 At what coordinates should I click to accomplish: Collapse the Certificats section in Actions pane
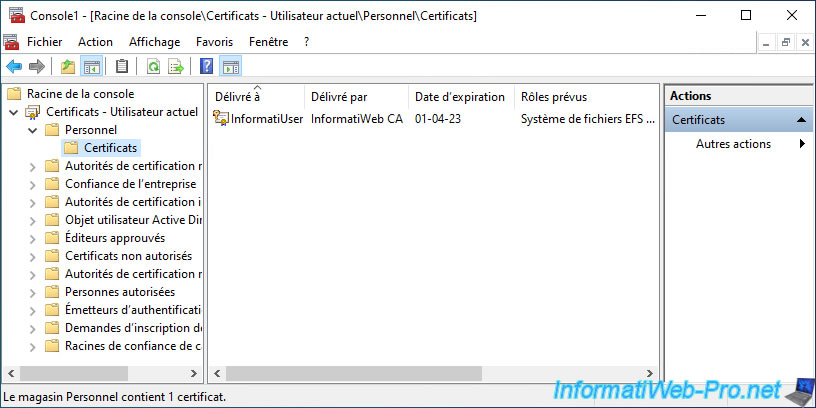(802, 120)
